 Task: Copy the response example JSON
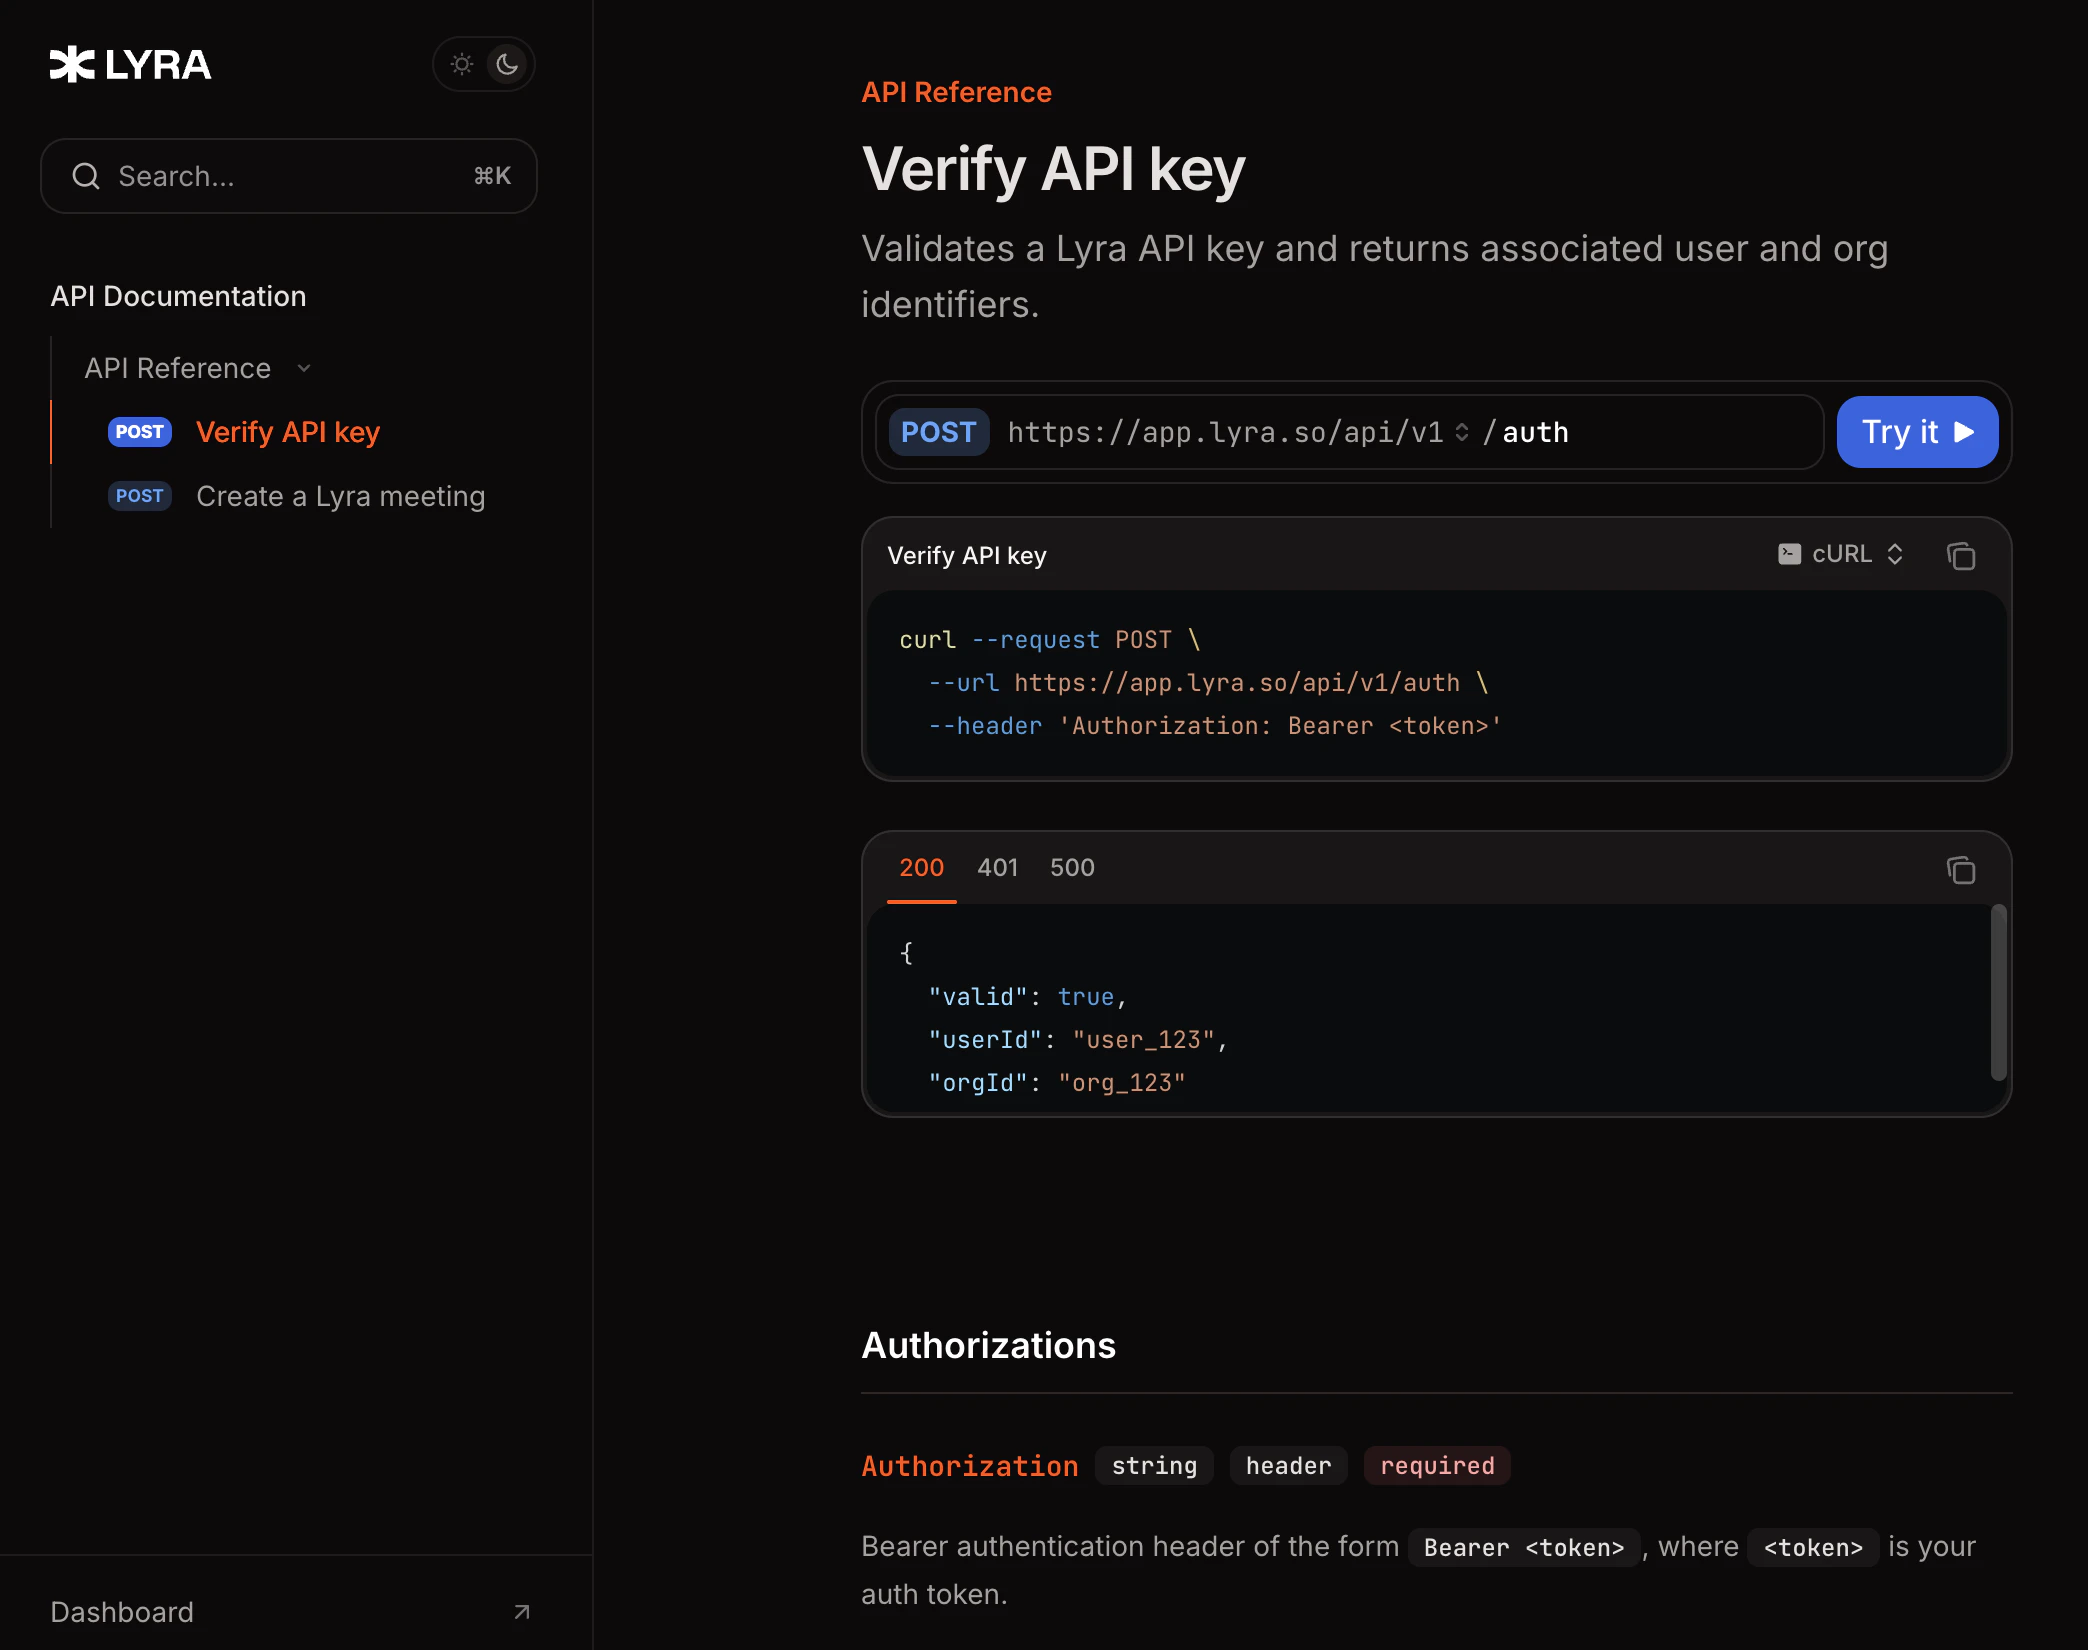[1961, 870]
